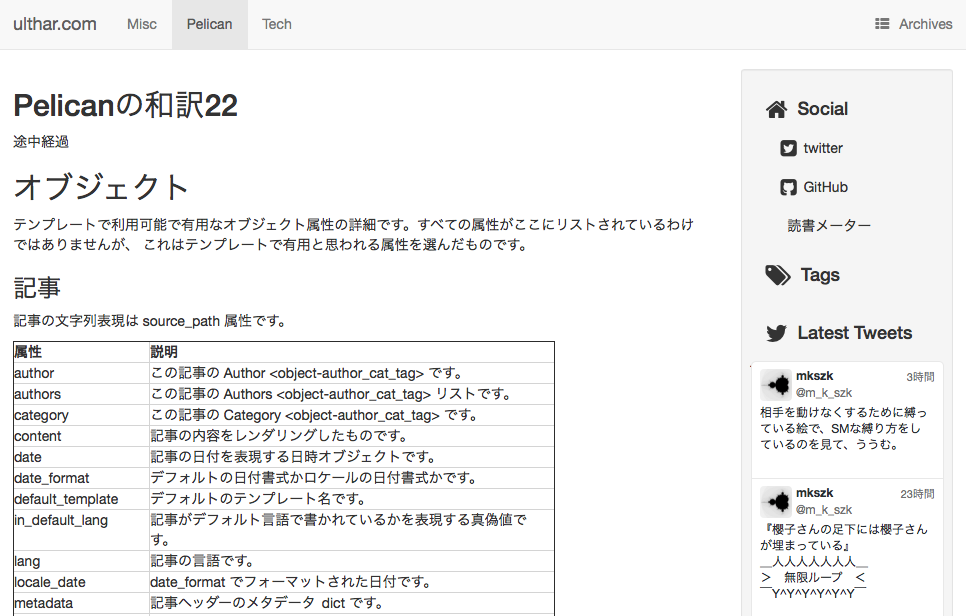Open the Misc category tab
966x616 pixels.
tap(142, 24)
